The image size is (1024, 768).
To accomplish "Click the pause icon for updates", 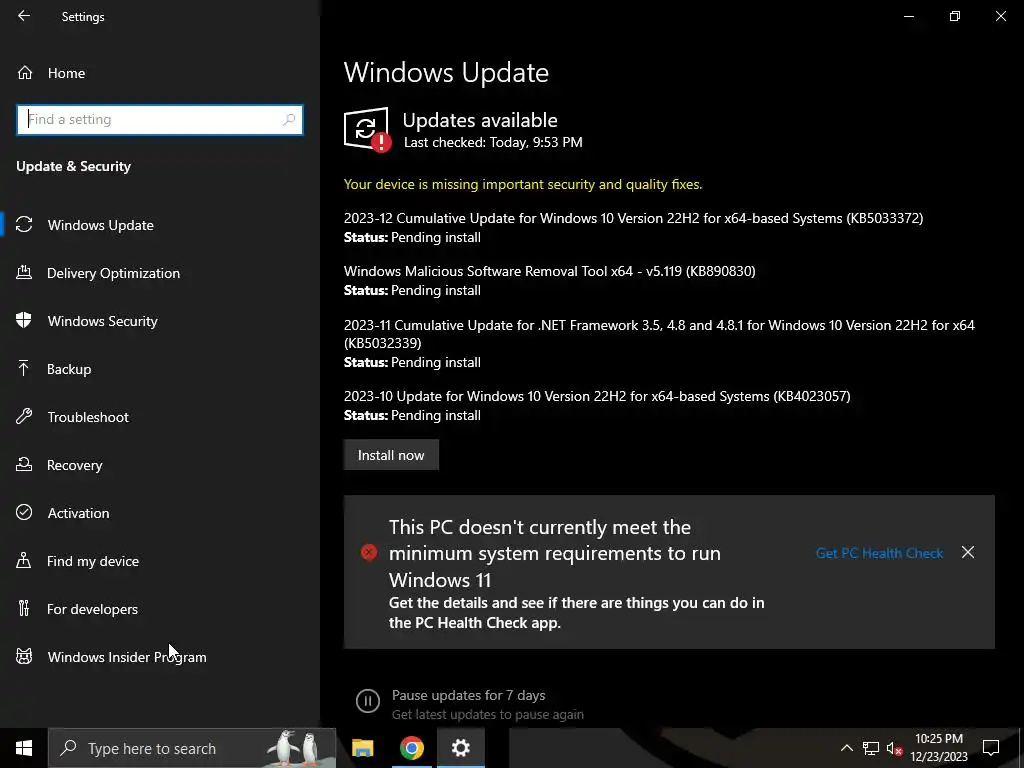I will coord(368,701).
